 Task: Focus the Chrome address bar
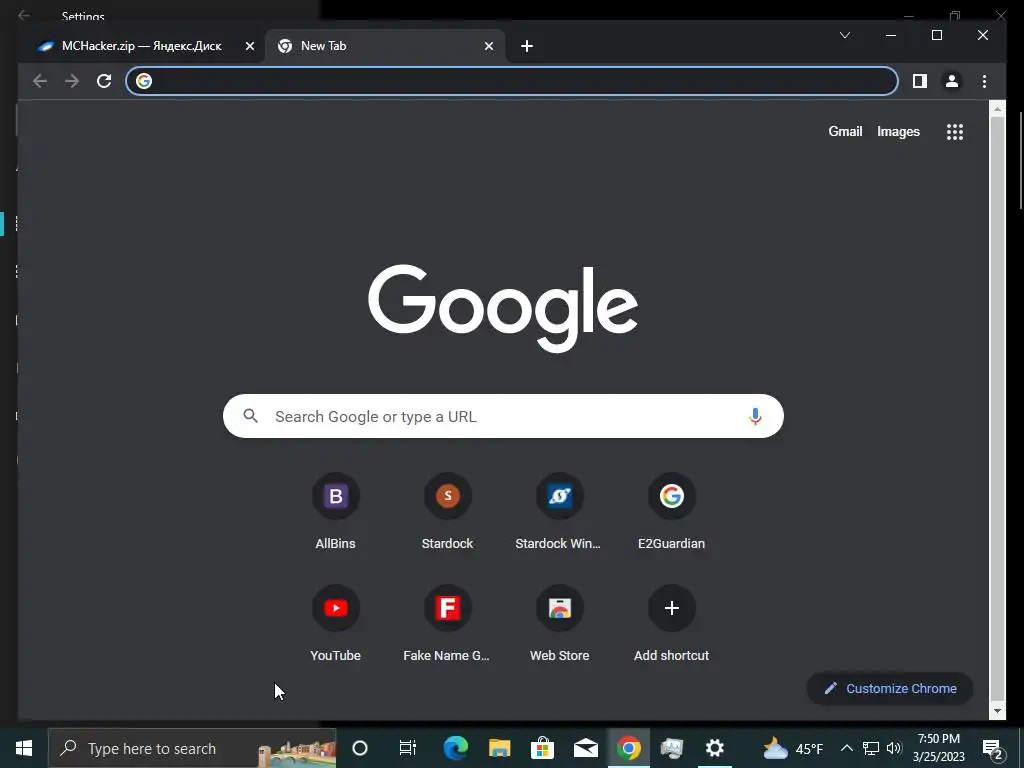click(512, 81)
